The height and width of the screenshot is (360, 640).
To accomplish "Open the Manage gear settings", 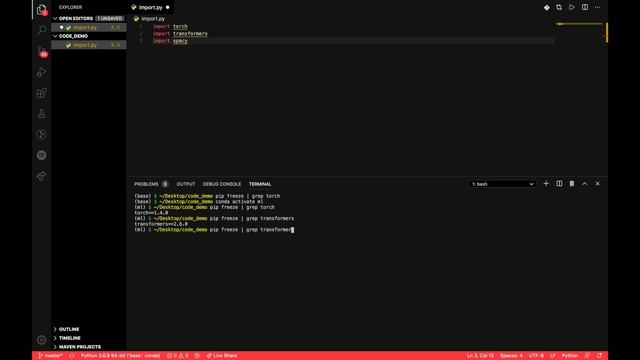I will (x=42, y=340).
